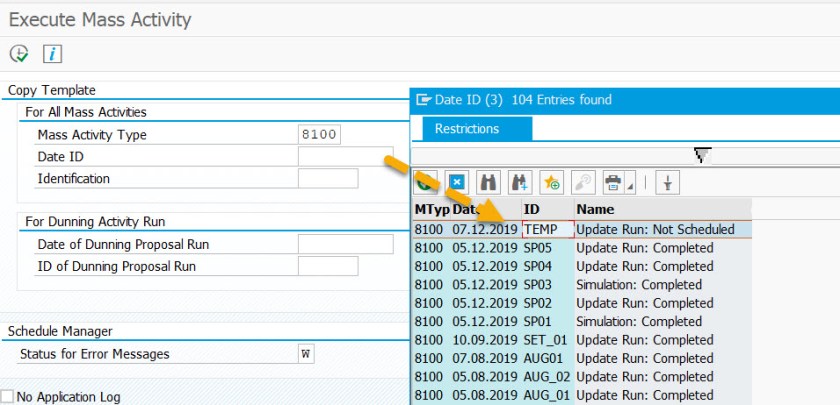Click the blue Cancel X icon
840x405 pixels.
(457, 182)
